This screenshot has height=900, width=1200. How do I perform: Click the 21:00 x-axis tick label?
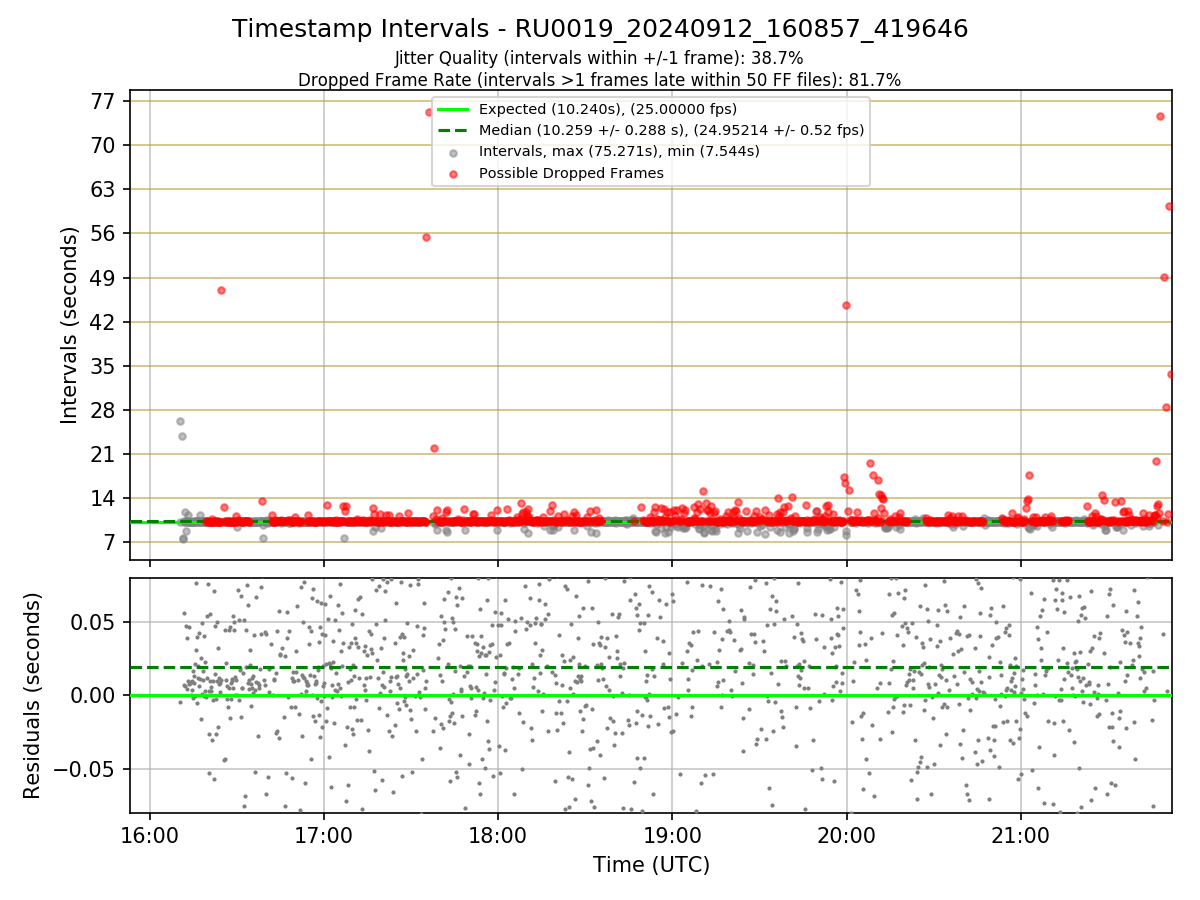click(1021, 835)
